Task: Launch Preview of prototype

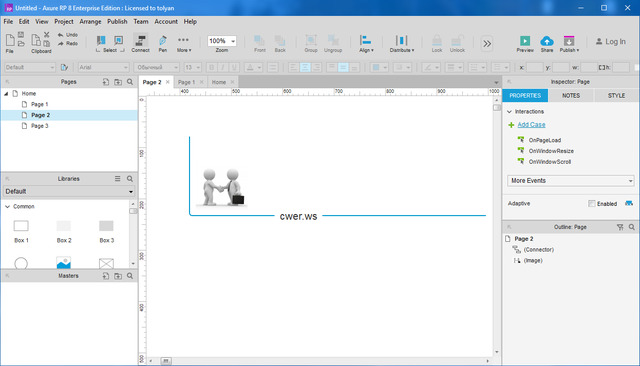Action: point(525,43)
